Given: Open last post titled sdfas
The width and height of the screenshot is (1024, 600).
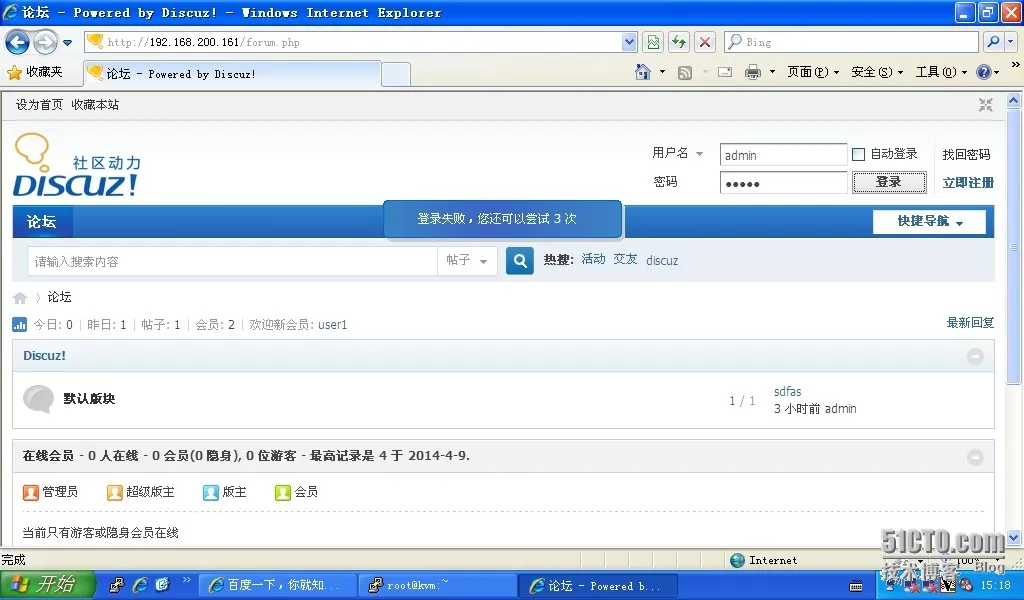Looking at the screenshot, I should pos(788,391).
